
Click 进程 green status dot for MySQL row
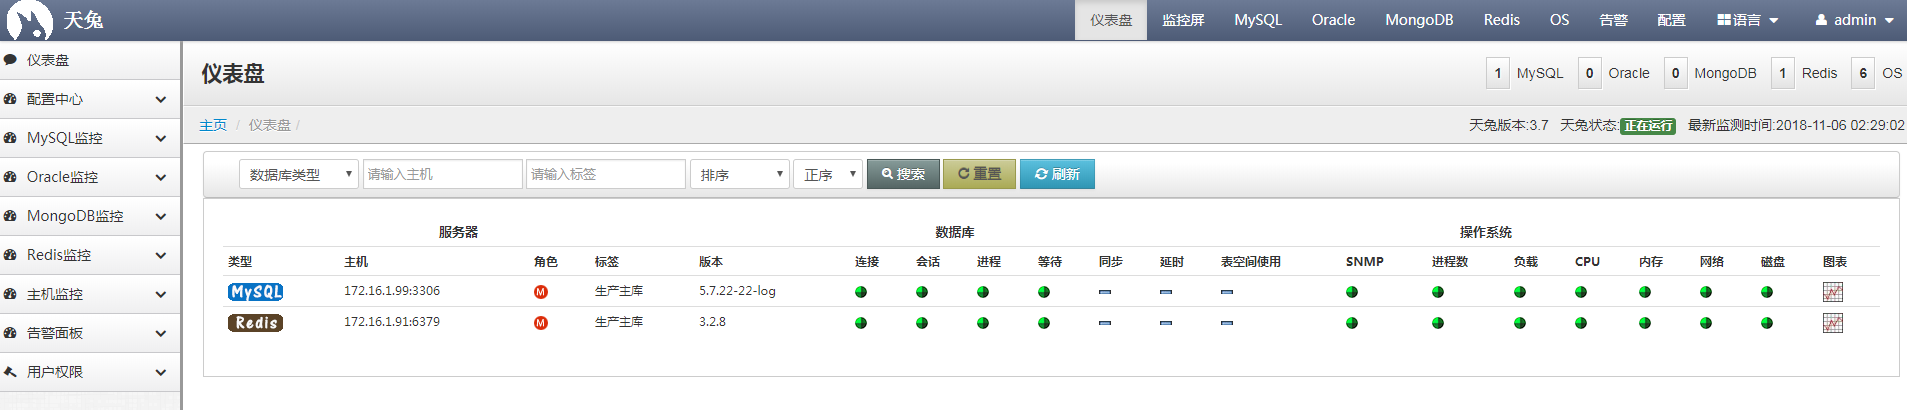click(x=983, y=292)
